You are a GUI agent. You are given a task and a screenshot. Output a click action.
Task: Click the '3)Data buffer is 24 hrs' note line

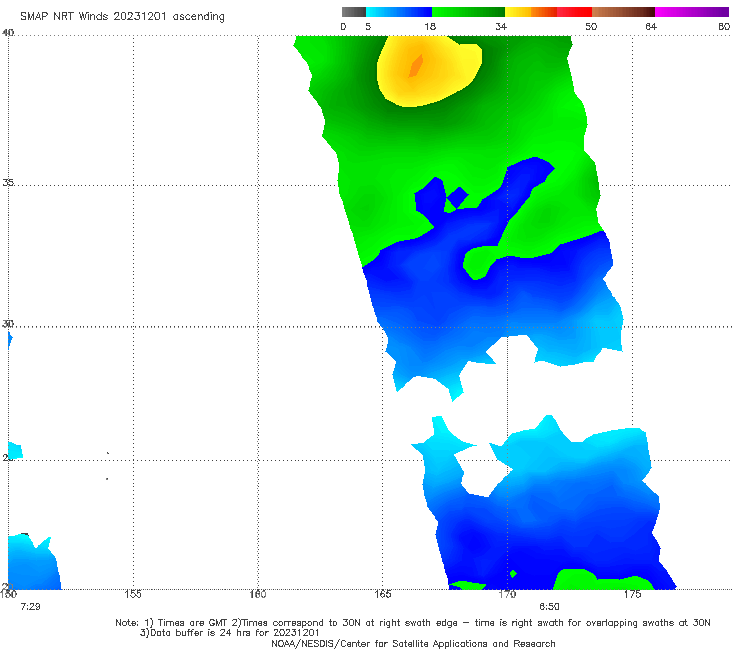pos(230,633)
